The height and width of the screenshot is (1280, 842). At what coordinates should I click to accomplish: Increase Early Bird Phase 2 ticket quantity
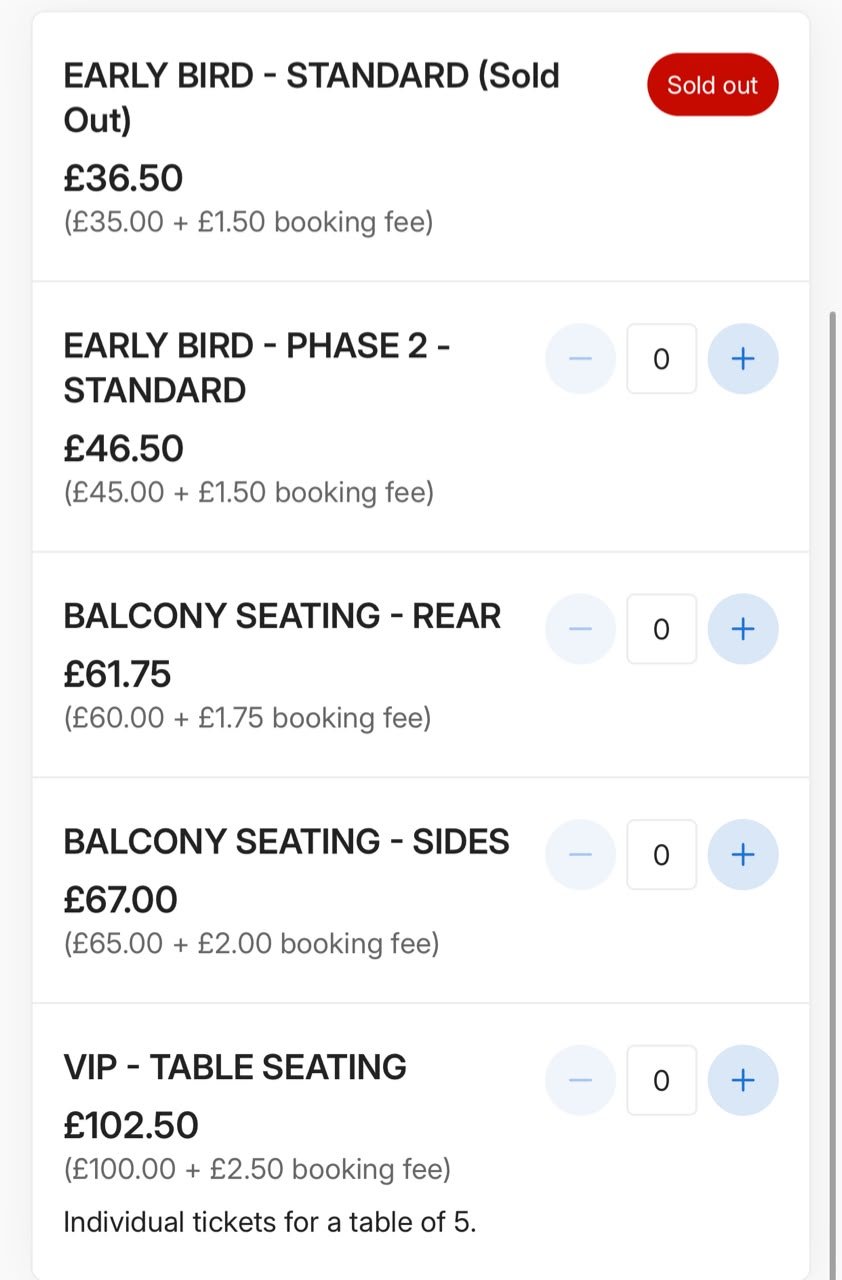pyautogui.click(x=743, y=359)
